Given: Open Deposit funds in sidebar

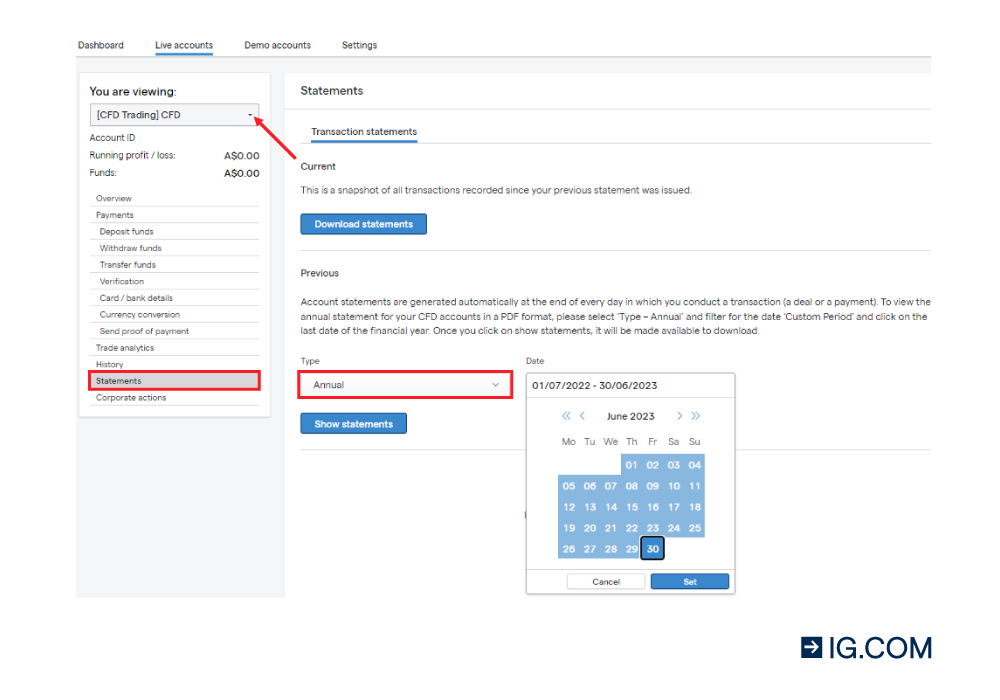Looking at the screenshot, I should pyautogui.click(x=127, y=232).
